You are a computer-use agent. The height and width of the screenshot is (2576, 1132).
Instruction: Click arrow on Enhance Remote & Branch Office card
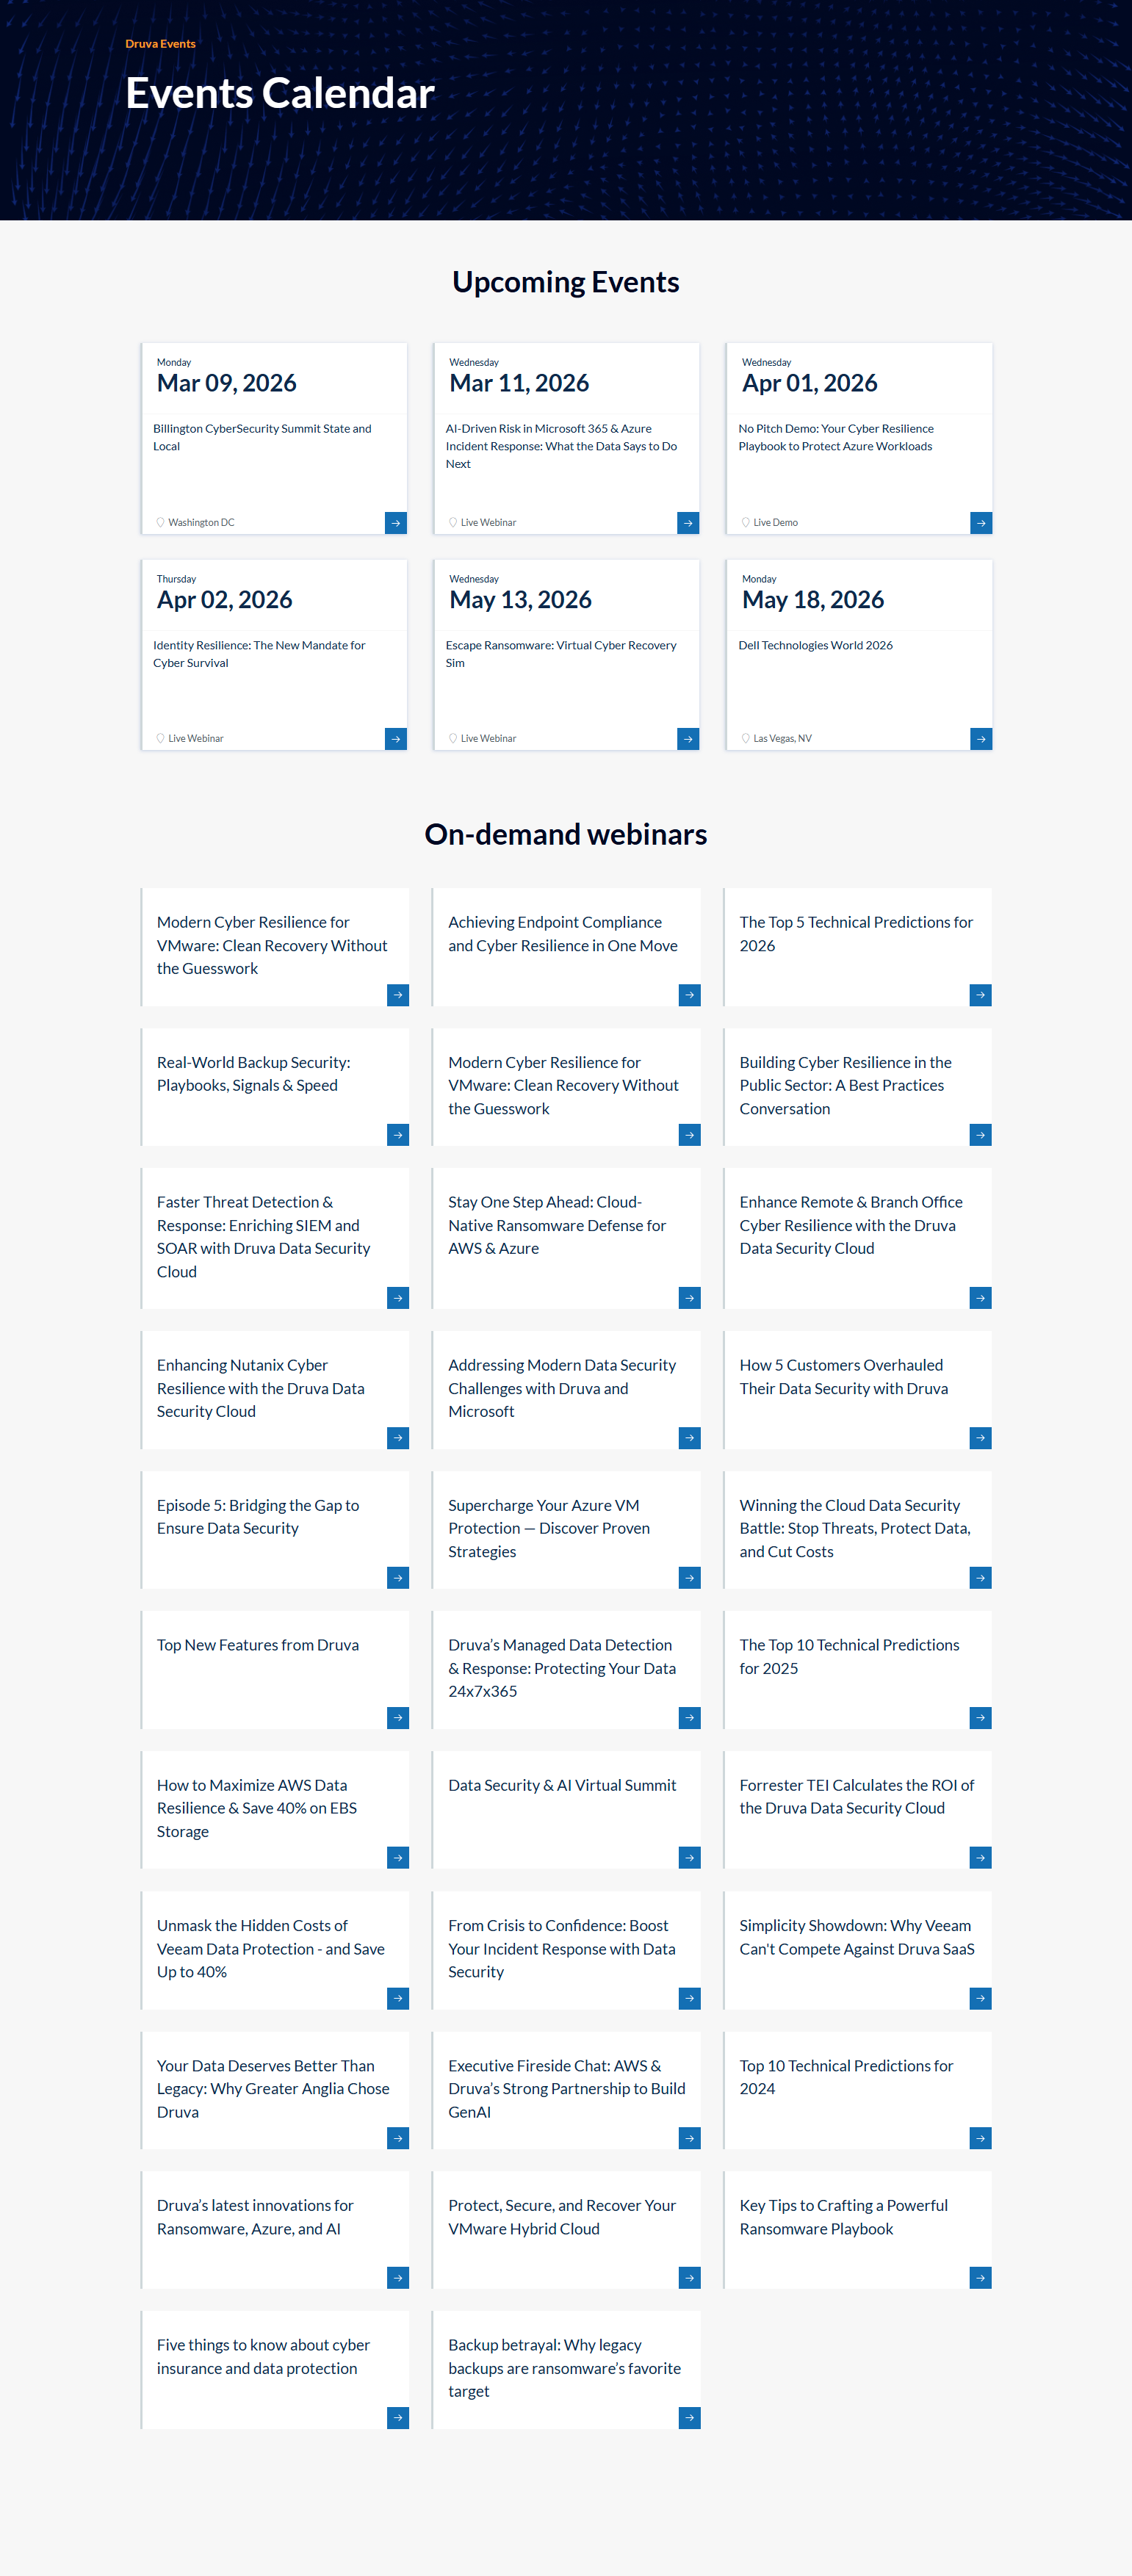pos(981,1298)
